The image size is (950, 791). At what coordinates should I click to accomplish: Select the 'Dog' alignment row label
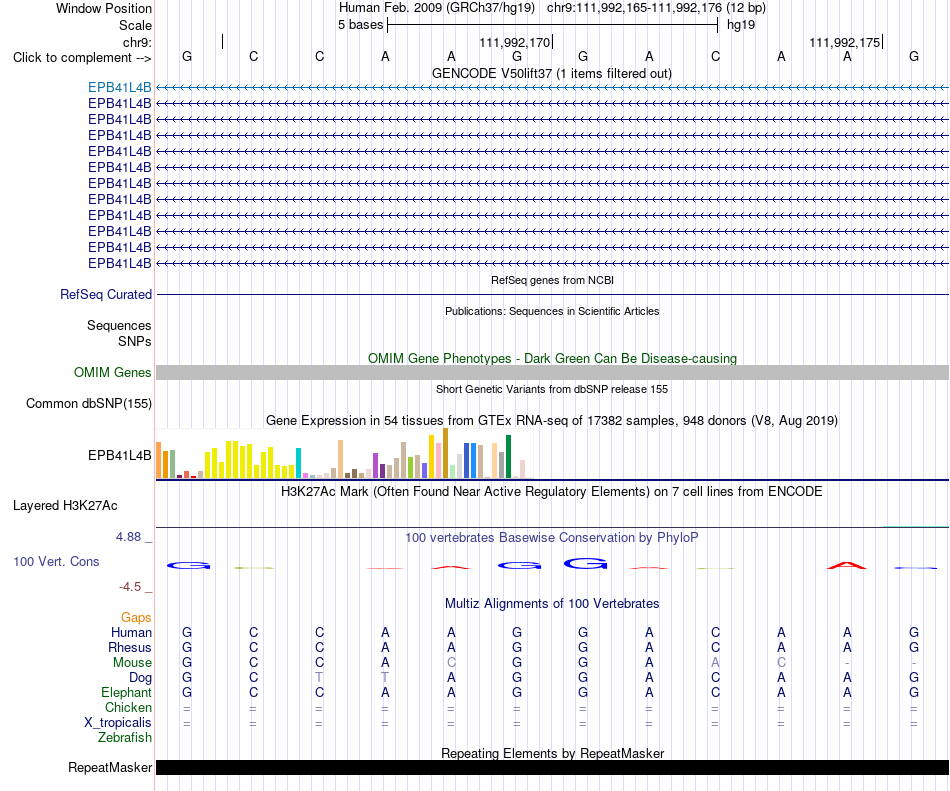[x=140, y=678]
